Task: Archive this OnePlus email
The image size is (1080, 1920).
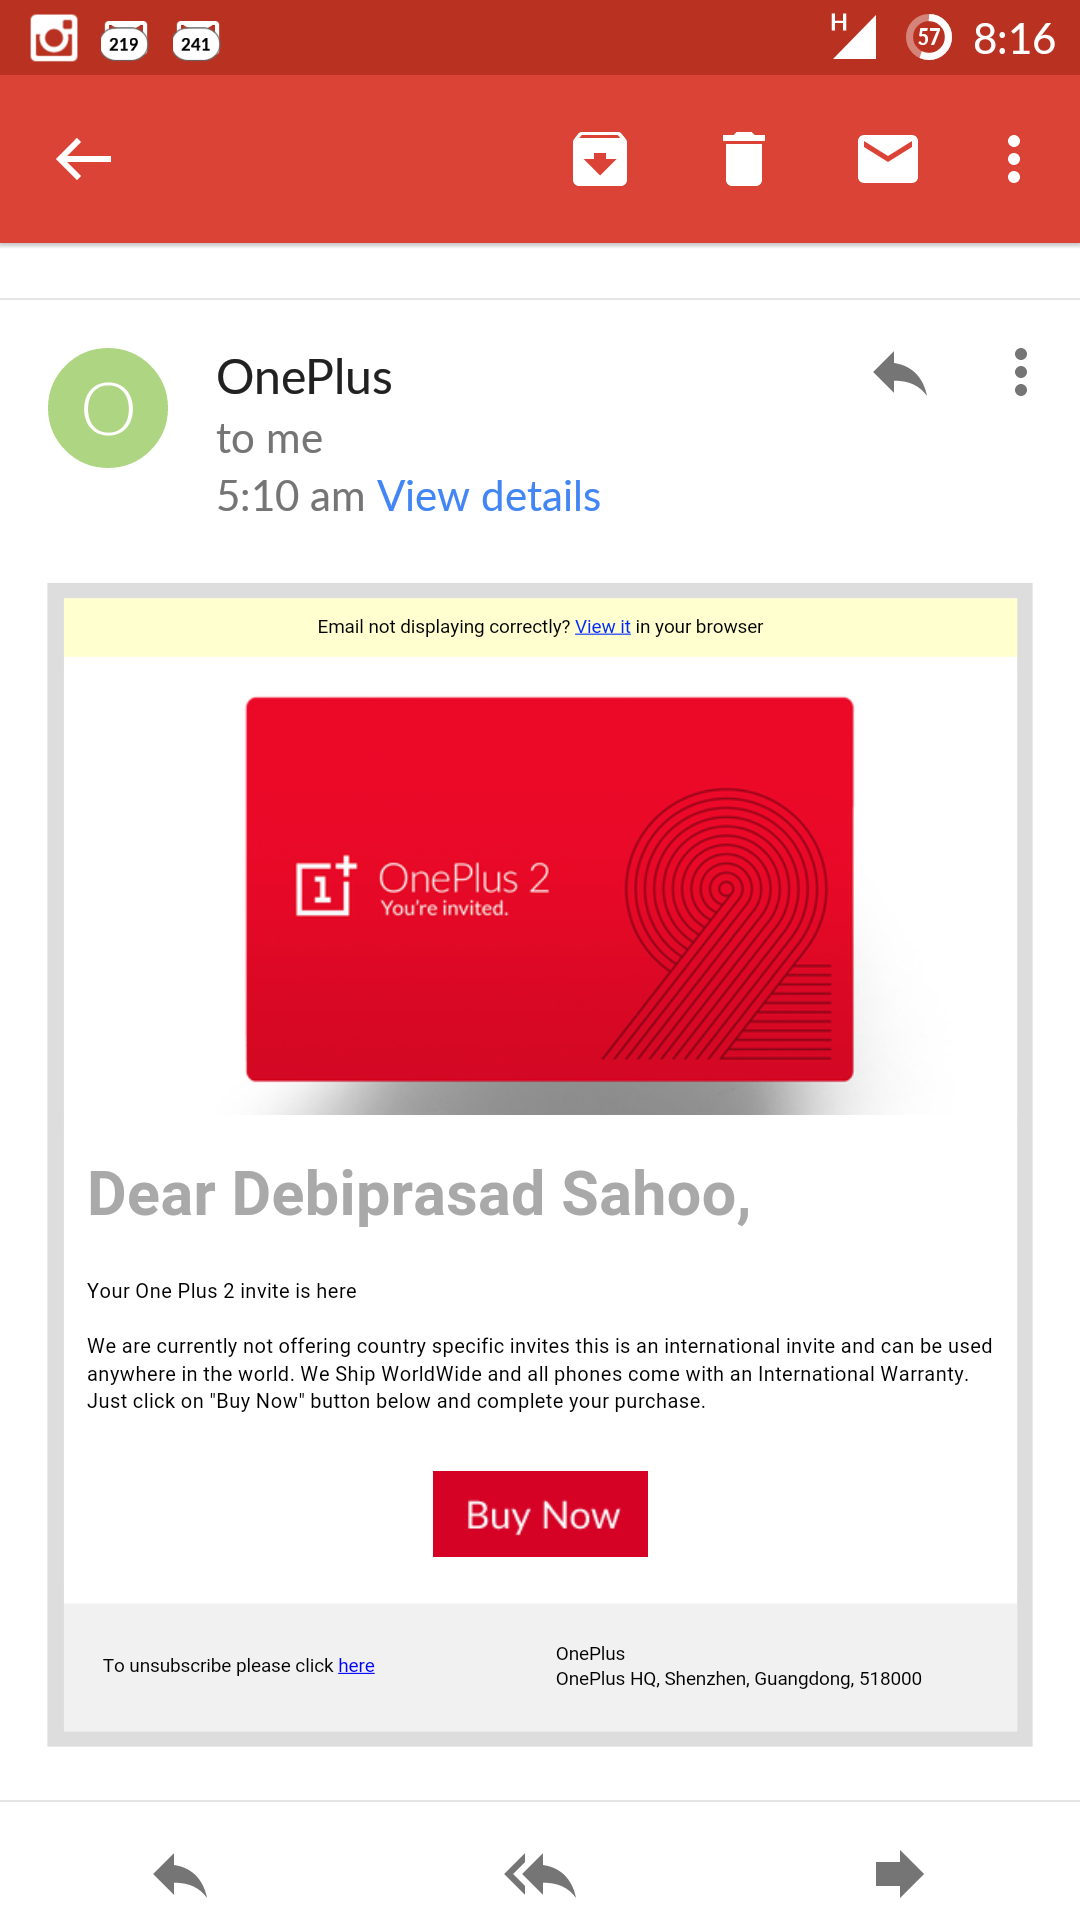Action: (600, 159)
